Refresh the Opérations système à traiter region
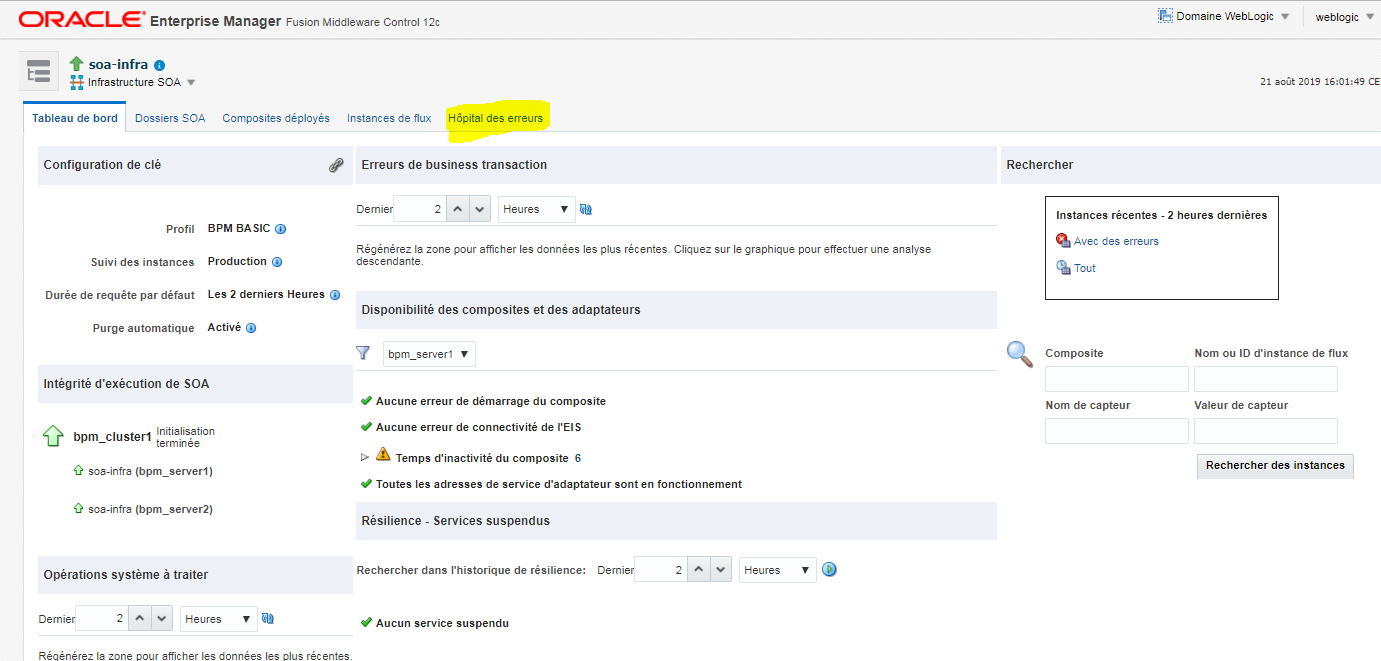The height and width of the screenshot is (661, 1381). [268, 619]
